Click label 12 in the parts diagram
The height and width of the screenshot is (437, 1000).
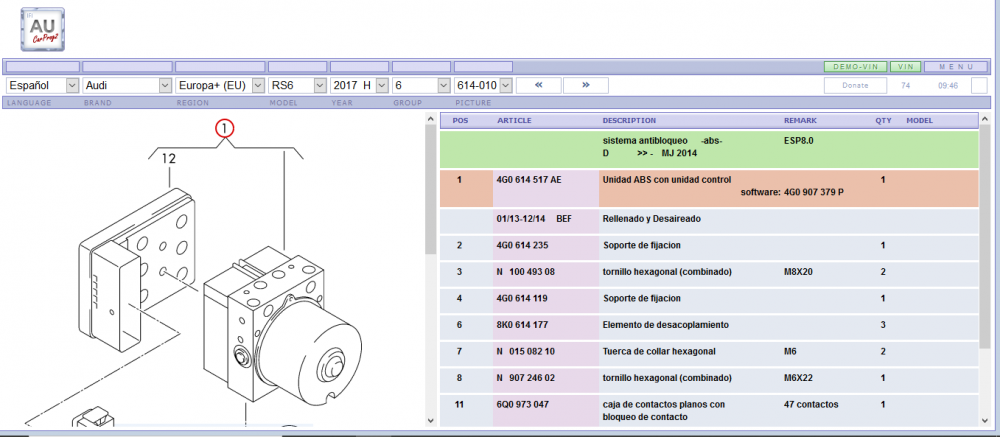(x=168, y=159)
